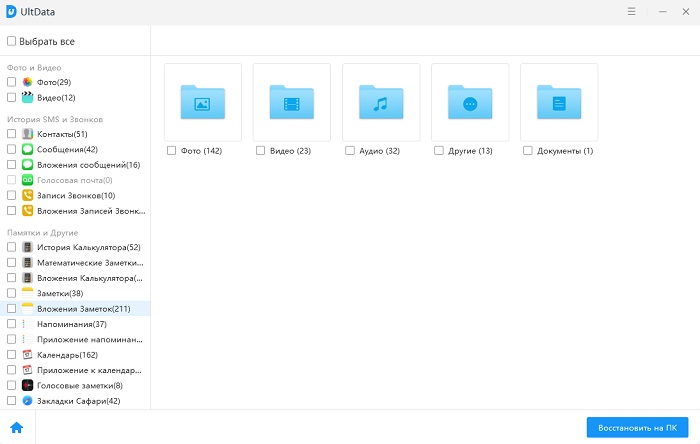The width and height of the screenshot is (700, 444).
Task: Check the Календарь(162) checkbox
Action: coord(12,355)
